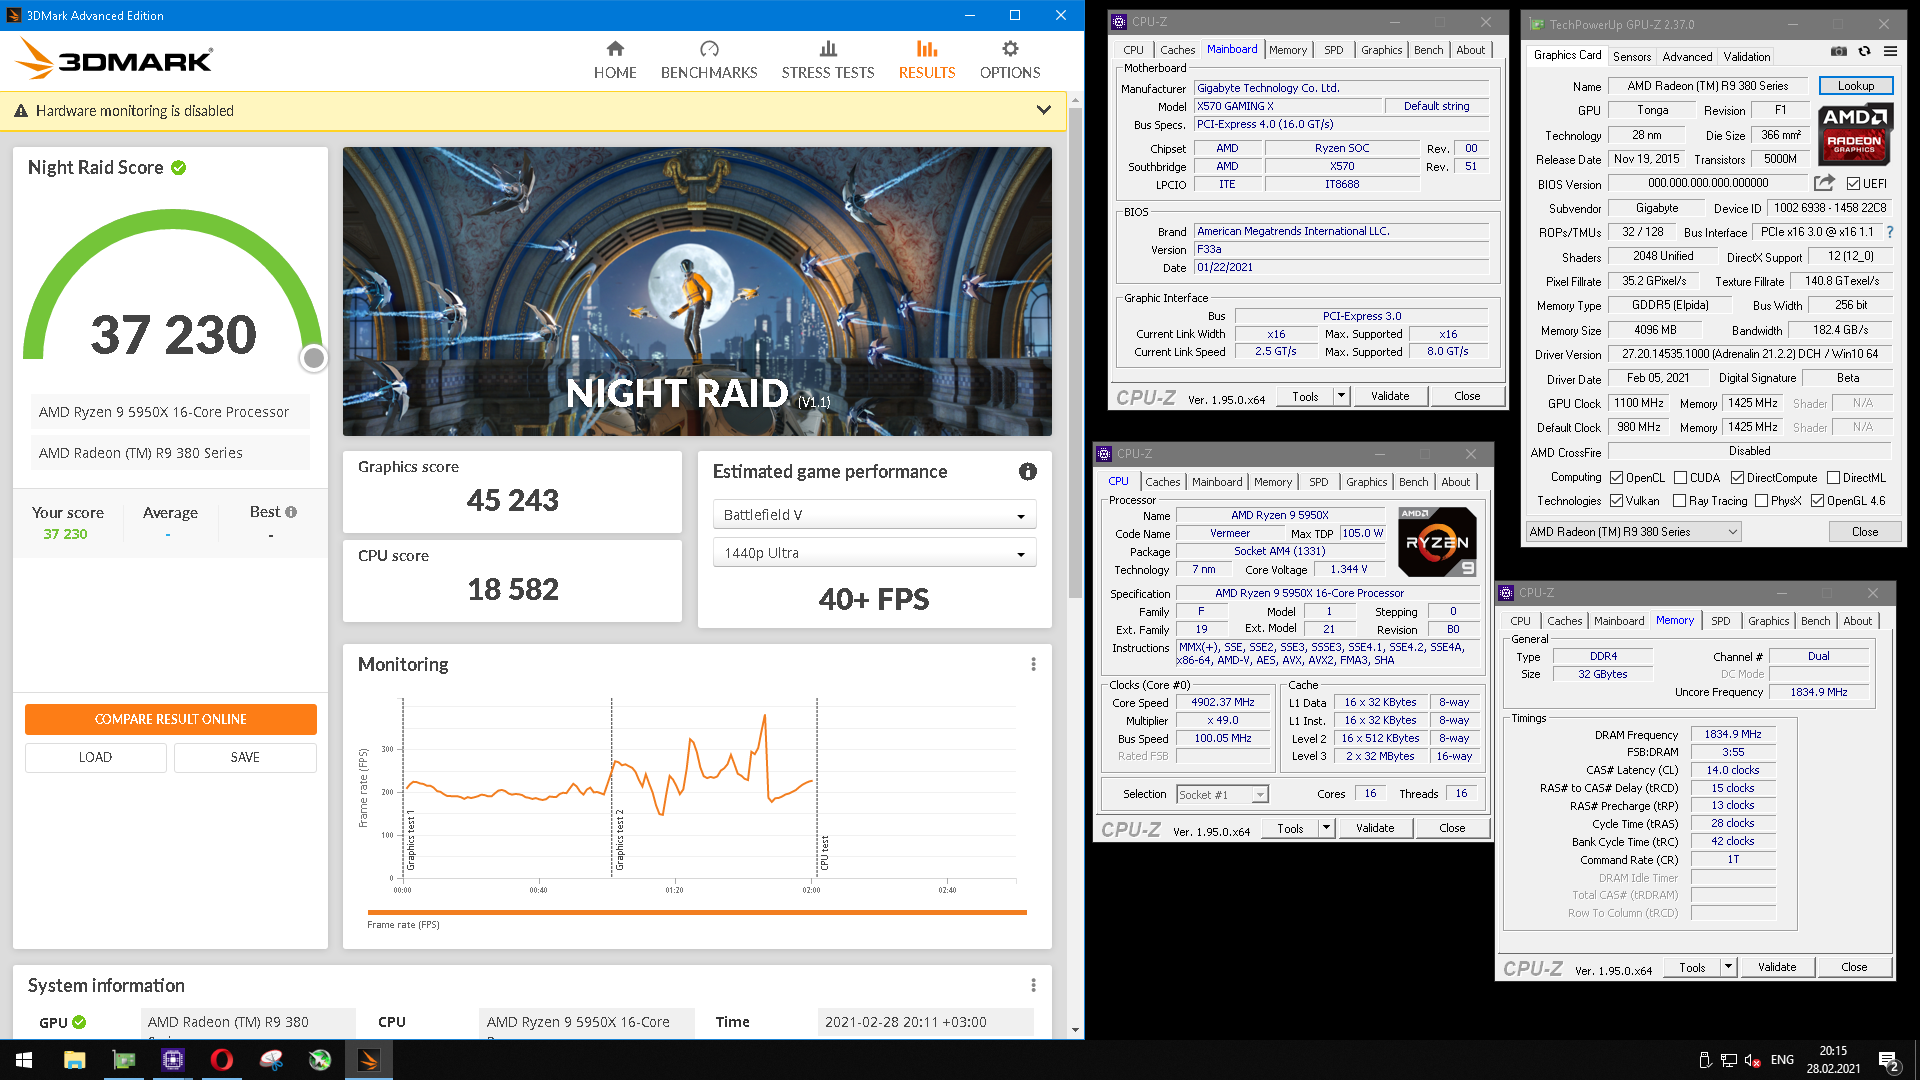Click Validate in Memory CPU-Z window

[1777, 967]
